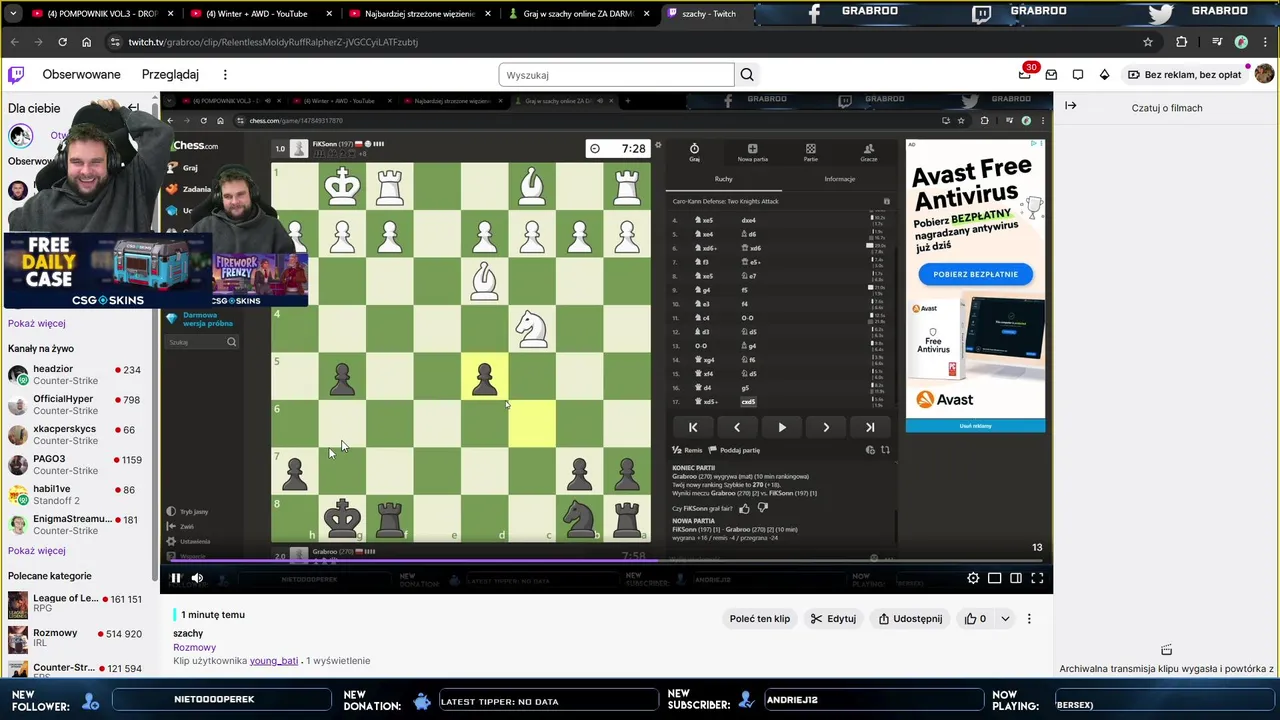Switch to POMPOWNIK VOL.3 browser tab

pyautogui.click(x=100, y=14)
